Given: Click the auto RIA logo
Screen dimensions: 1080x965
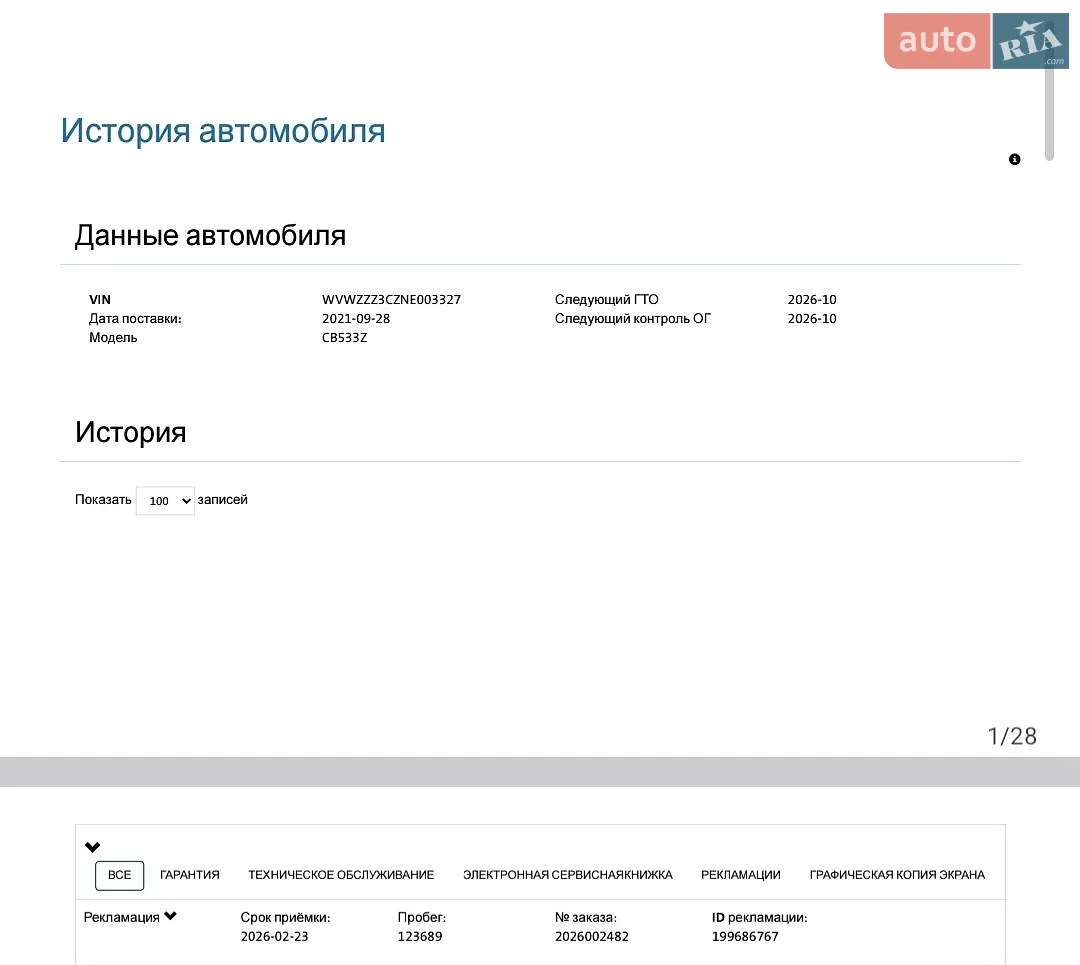Looking at the screenshot, I should [976, 41].
